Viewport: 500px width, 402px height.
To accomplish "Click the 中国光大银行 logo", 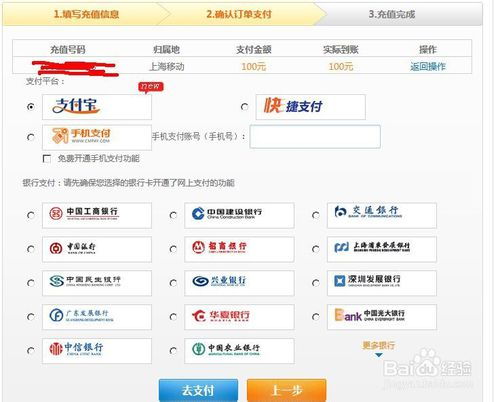I will point(382,317).
